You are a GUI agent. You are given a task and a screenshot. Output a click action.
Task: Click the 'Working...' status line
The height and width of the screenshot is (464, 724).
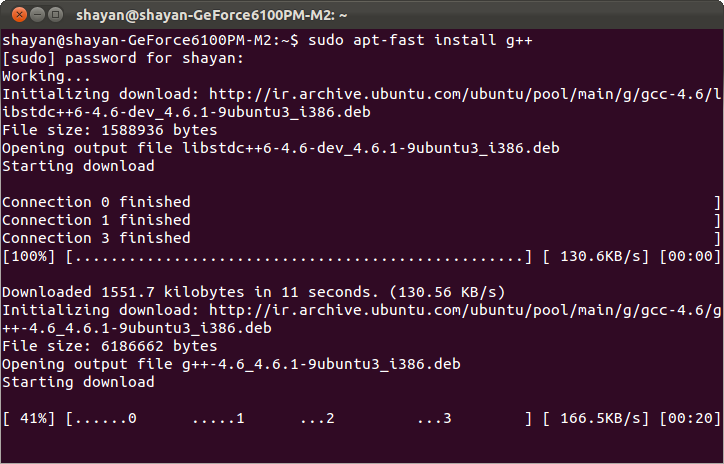pyautogui.click(x=46, y=76)
